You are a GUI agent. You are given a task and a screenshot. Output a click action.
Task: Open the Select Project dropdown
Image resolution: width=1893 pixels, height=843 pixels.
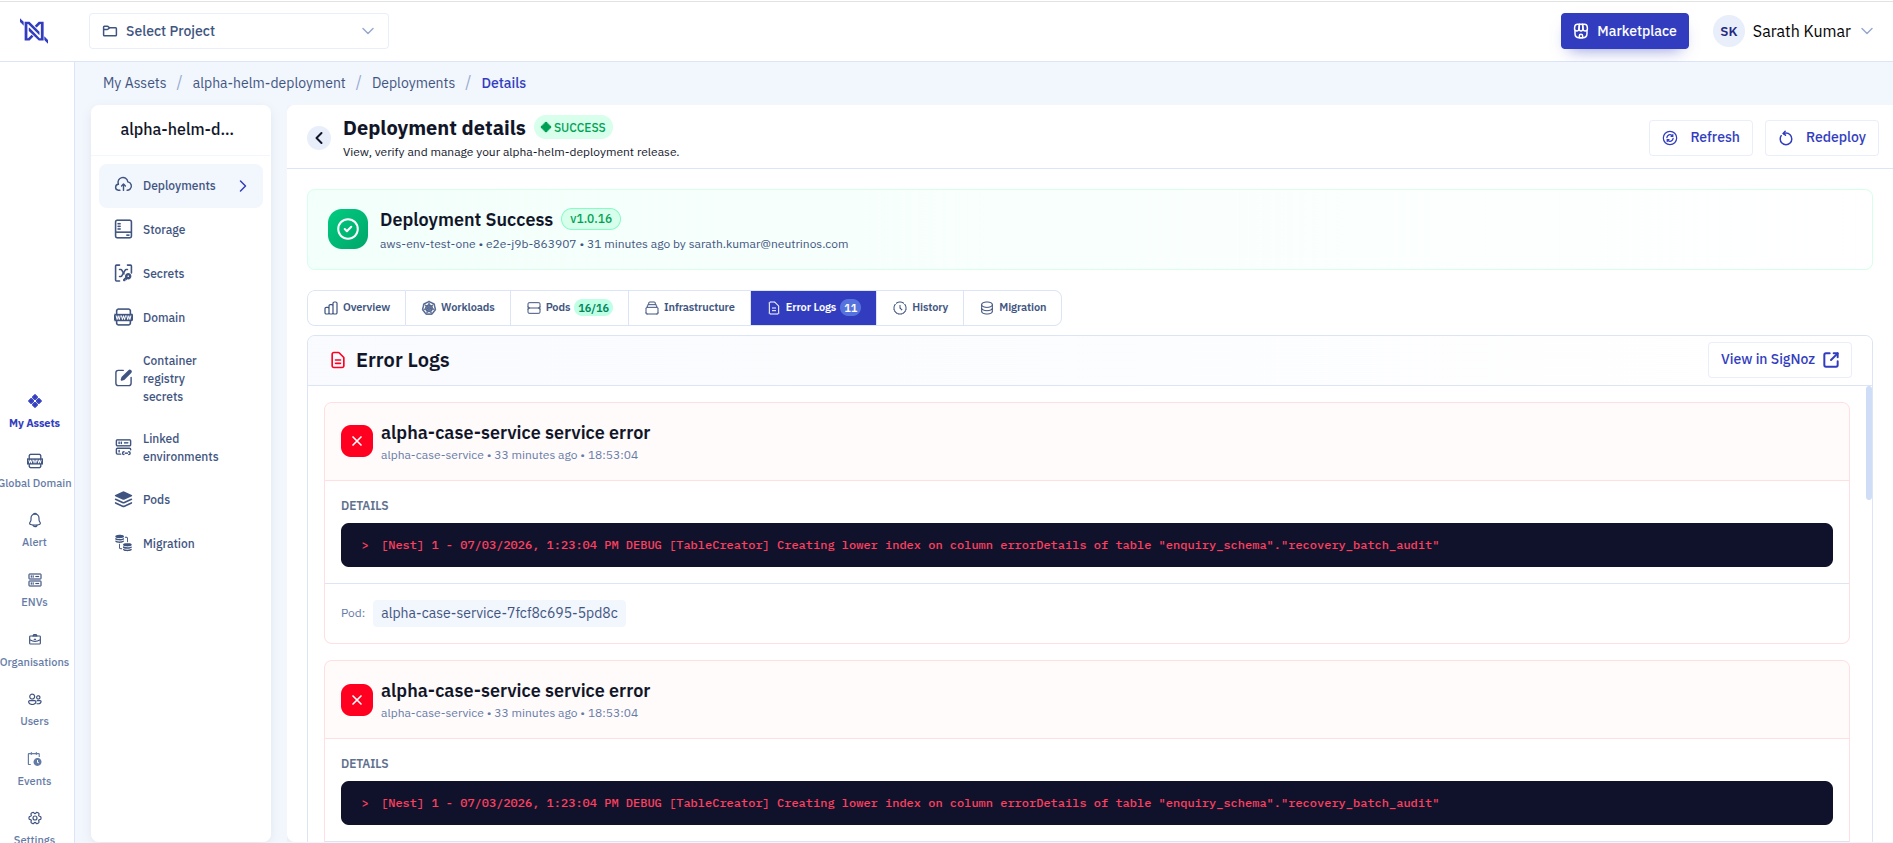click(x=239, y=31)
